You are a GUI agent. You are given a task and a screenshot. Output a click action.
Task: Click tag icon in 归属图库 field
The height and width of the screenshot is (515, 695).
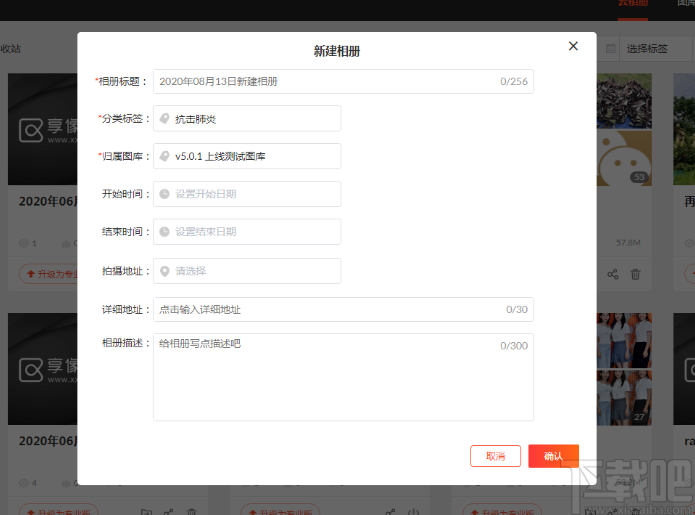click(164, 156)
